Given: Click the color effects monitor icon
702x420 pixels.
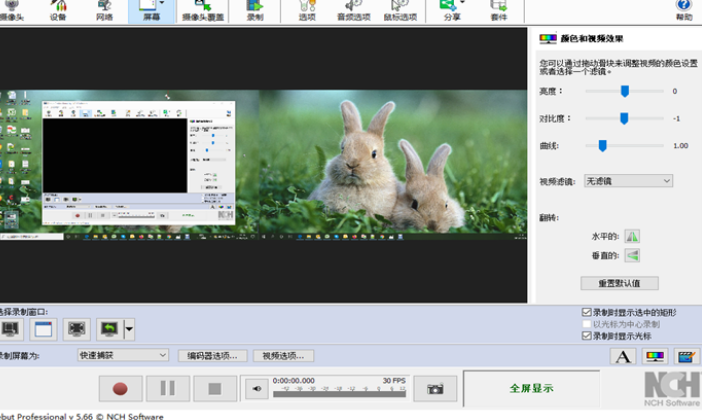Looking at the screenshot, I should tap(654, 356).
